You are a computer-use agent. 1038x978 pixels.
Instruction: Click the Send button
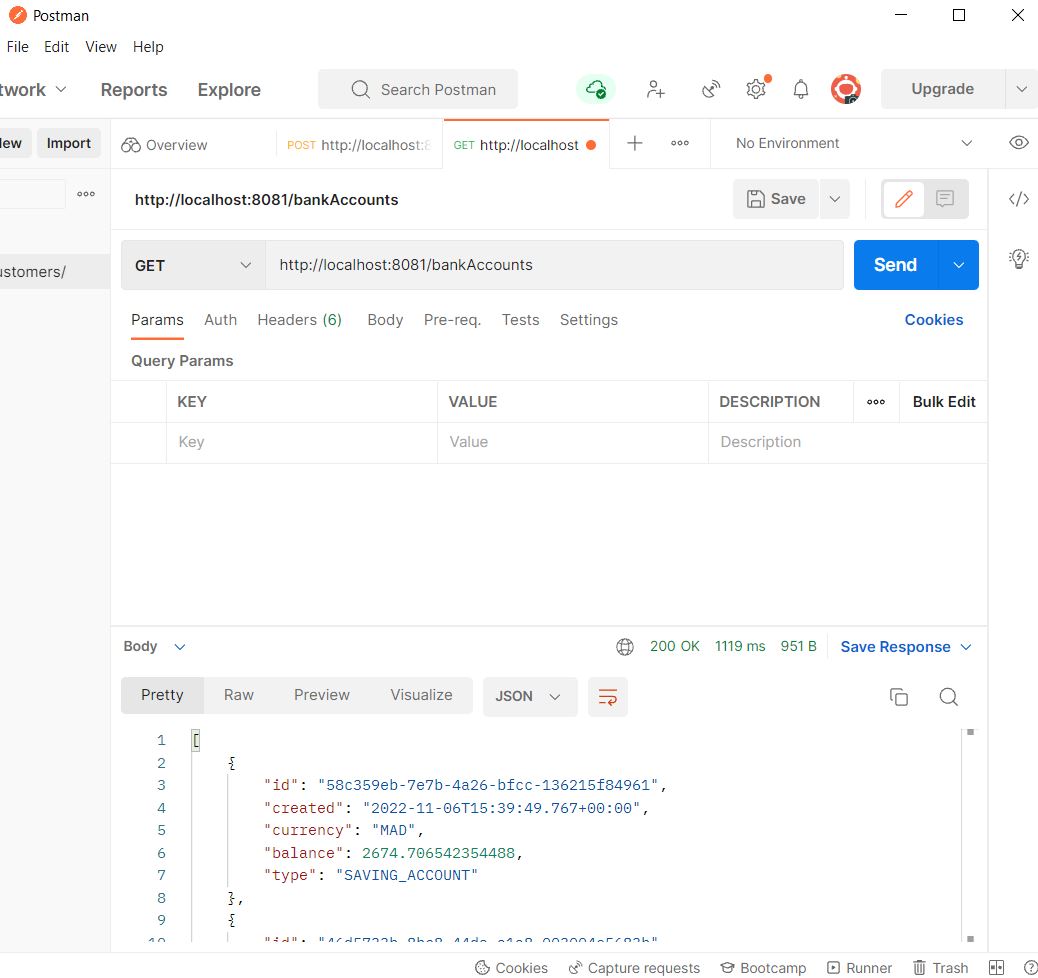(x=895, y=265)
